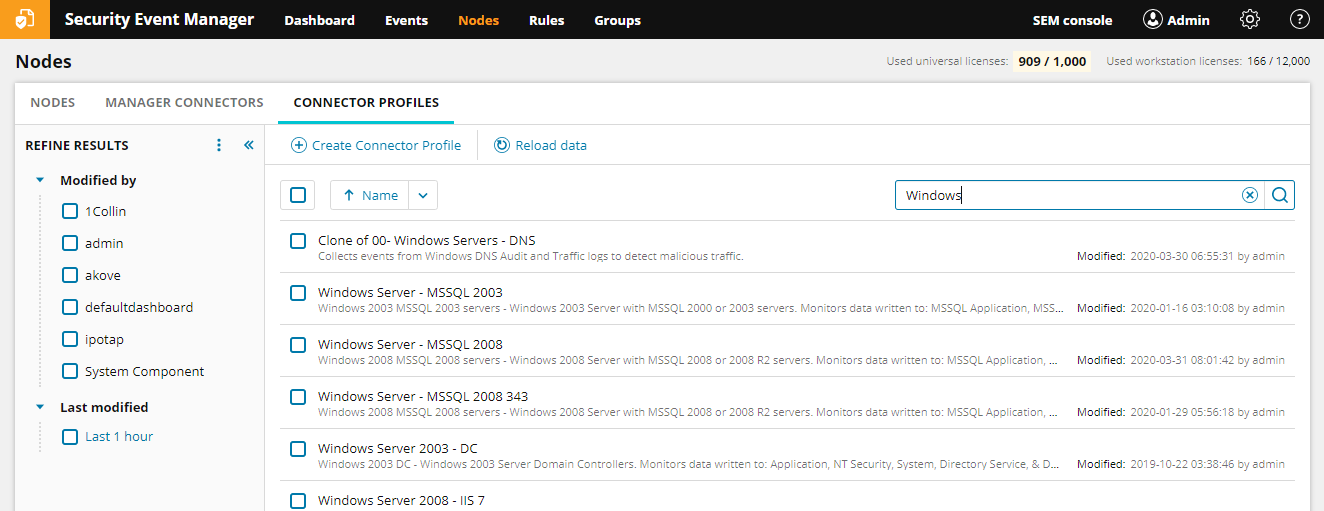Clear the search field with X icon

coord(1250,195)
